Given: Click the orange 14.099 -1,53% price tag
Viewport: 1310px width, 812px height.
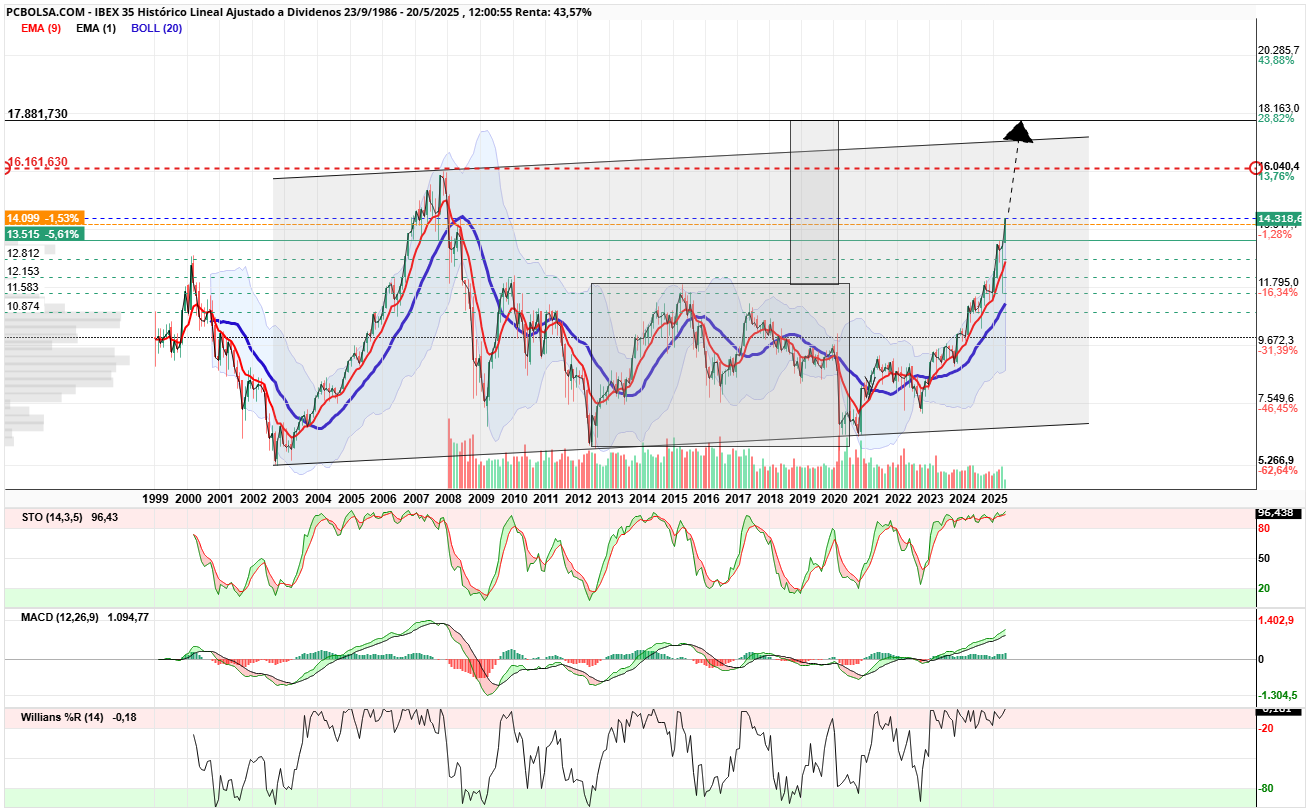Looking at the screenshot, I should [x=44, y=218].
